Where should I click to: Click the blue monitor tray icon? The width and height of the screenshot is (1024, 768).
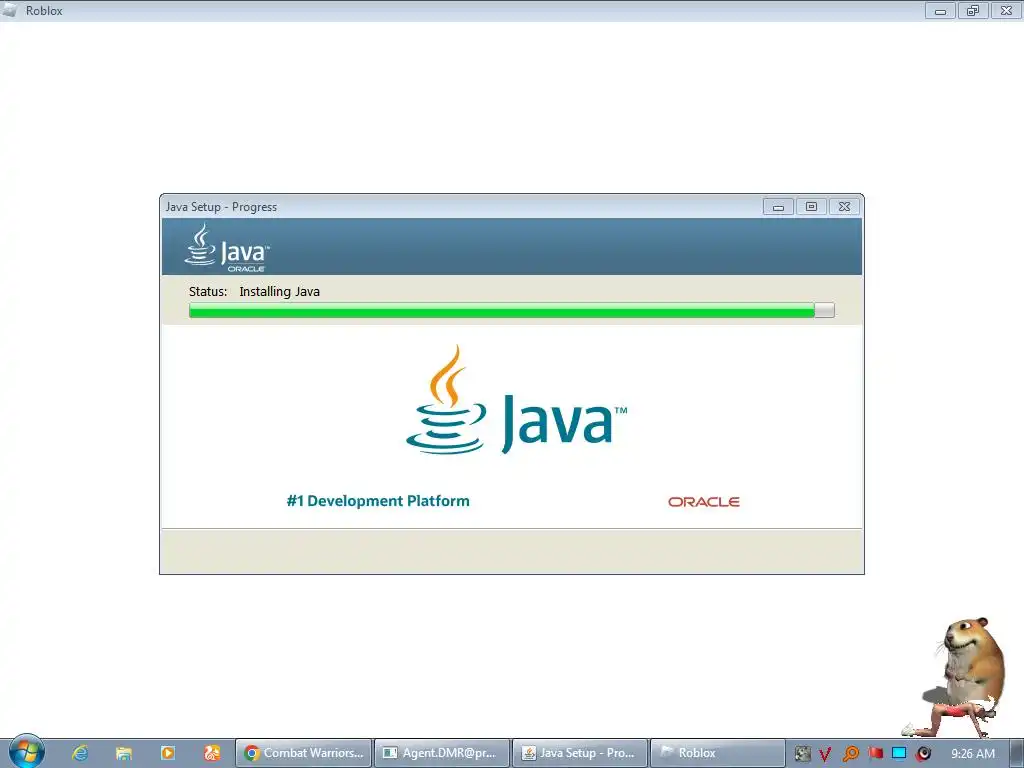(x=899, y=753)
